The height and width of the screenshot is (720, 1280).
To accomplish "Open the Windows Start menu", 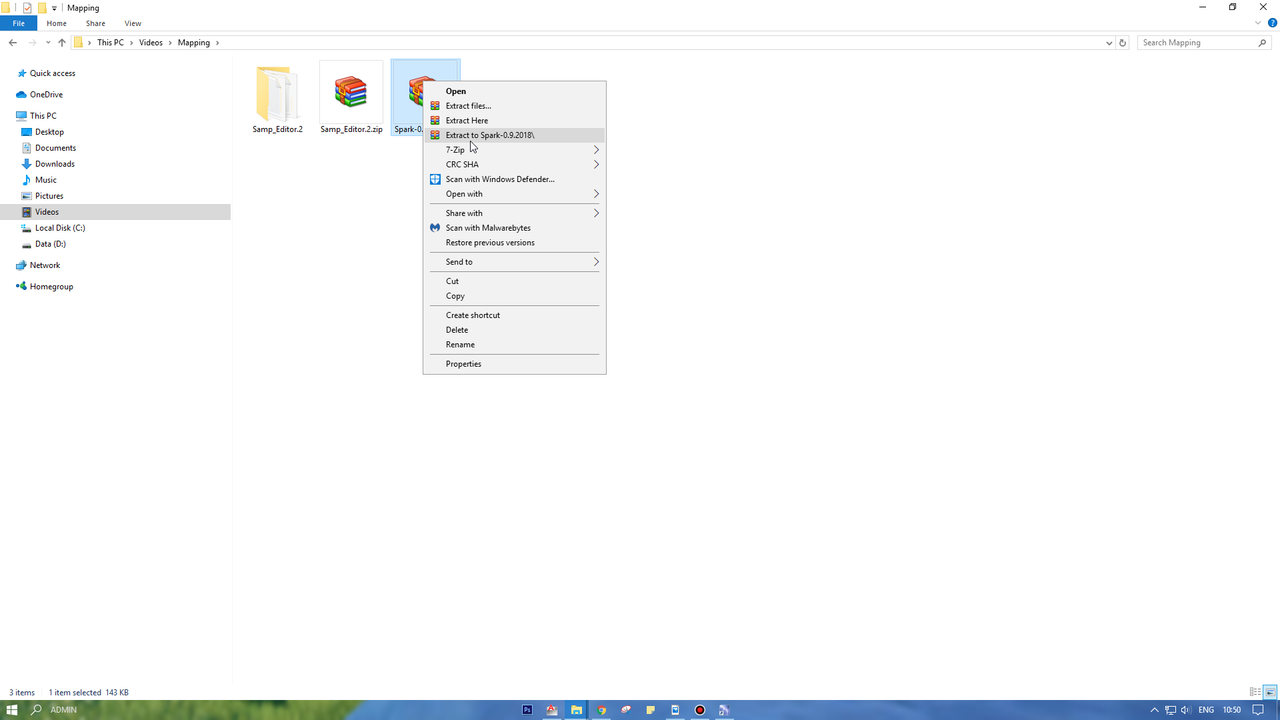I will (x=12, y=710).
